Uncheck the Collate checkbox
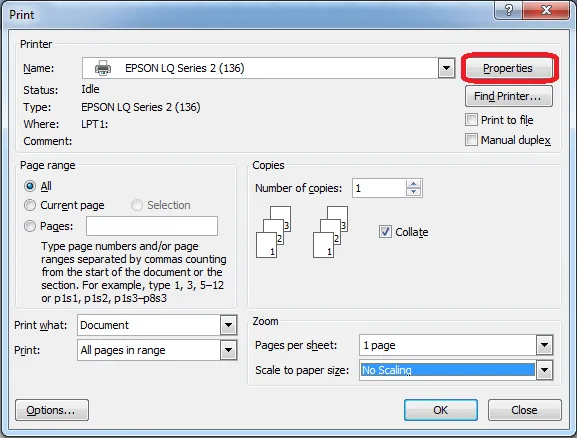This screenshot has width=577, height=438. (x=385, y=232)
